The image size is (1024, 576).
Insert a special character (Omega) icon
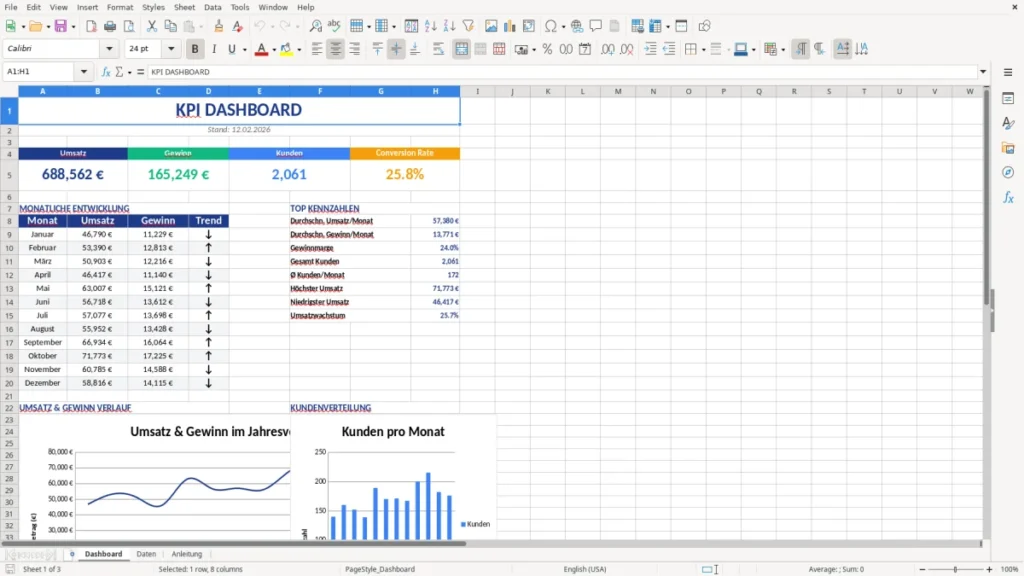[x=551, y=26]
